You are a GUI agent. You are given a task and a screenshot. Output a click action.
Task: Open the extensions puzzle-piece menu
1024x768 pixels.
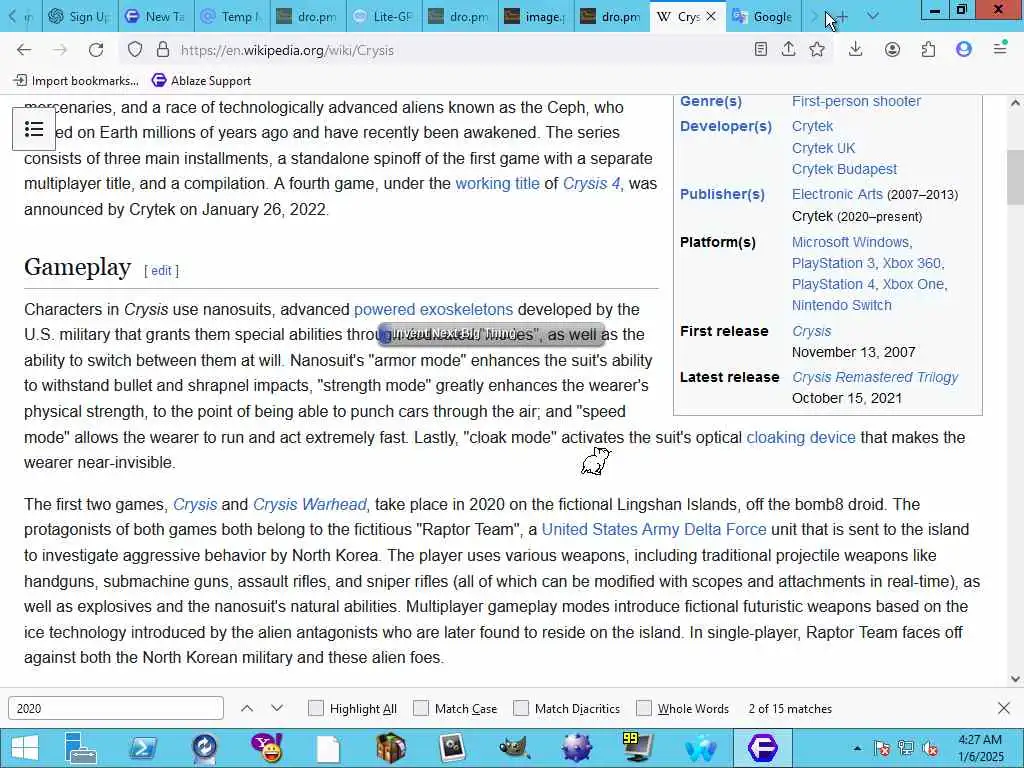(x=928, y=50)
